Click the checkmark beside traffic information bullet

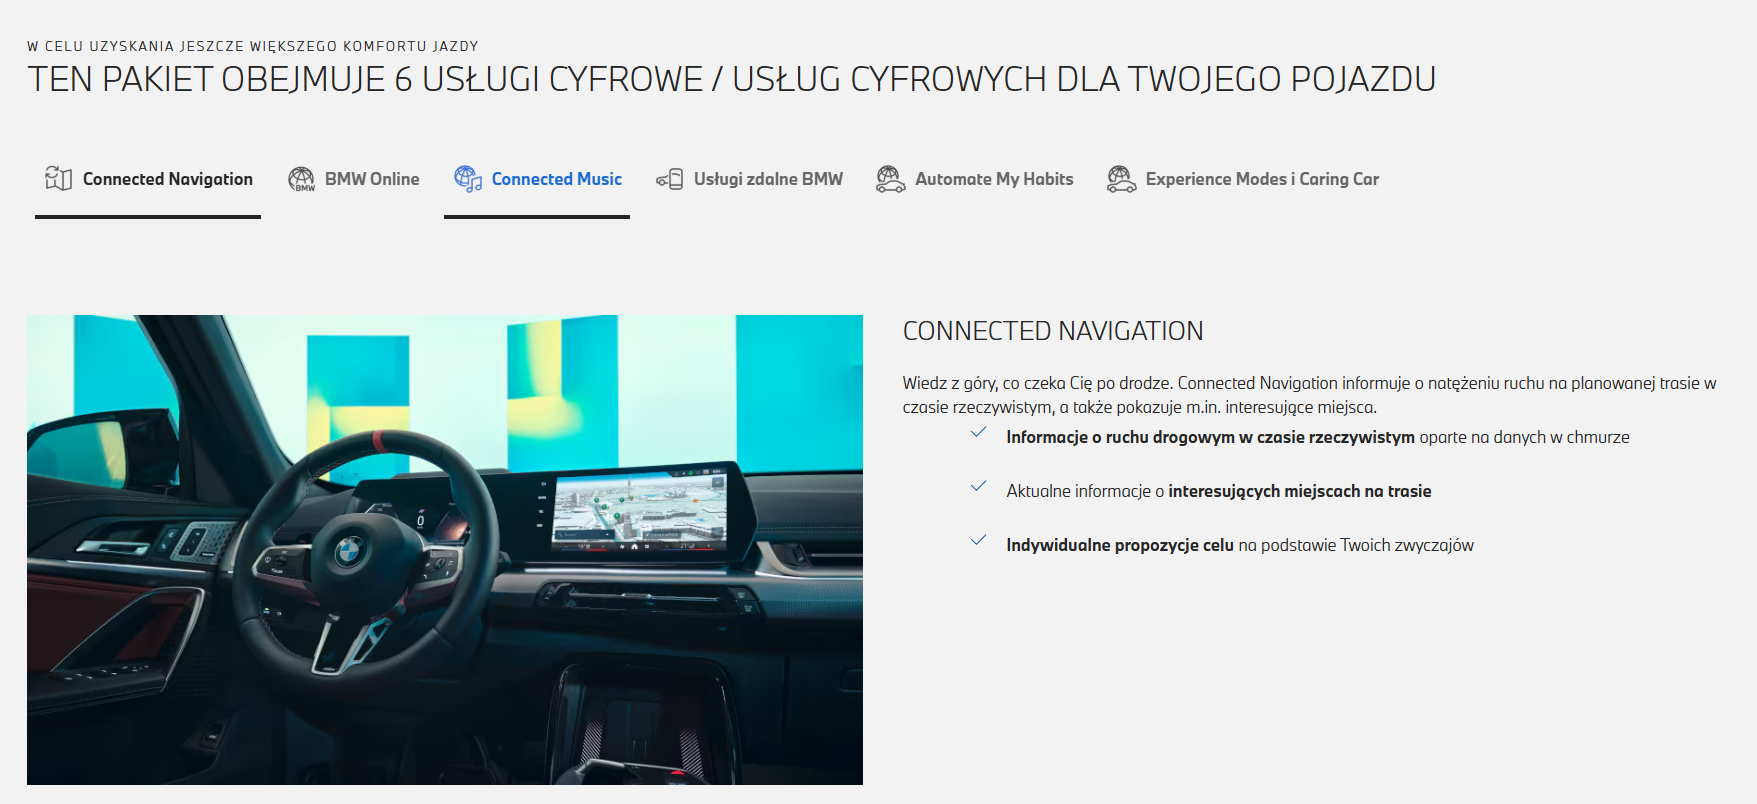(979, 433)
